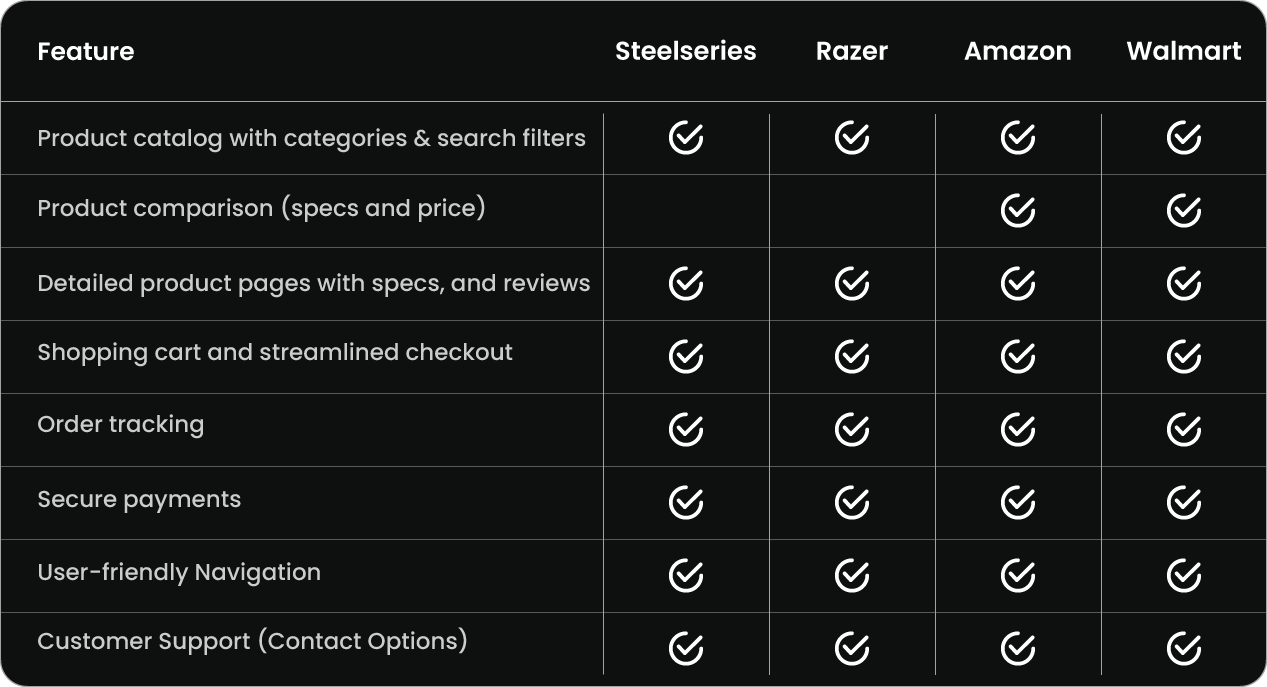Select the Razer column header
The width and height of the screenshot is (1267, 687).
tap(852, 51)
